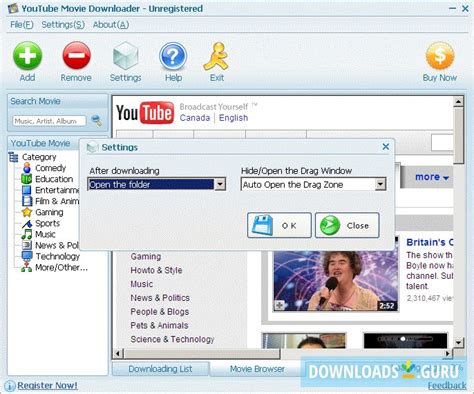Select the Music note icon in tree
474x394 pixels.
tap(27, 234)
